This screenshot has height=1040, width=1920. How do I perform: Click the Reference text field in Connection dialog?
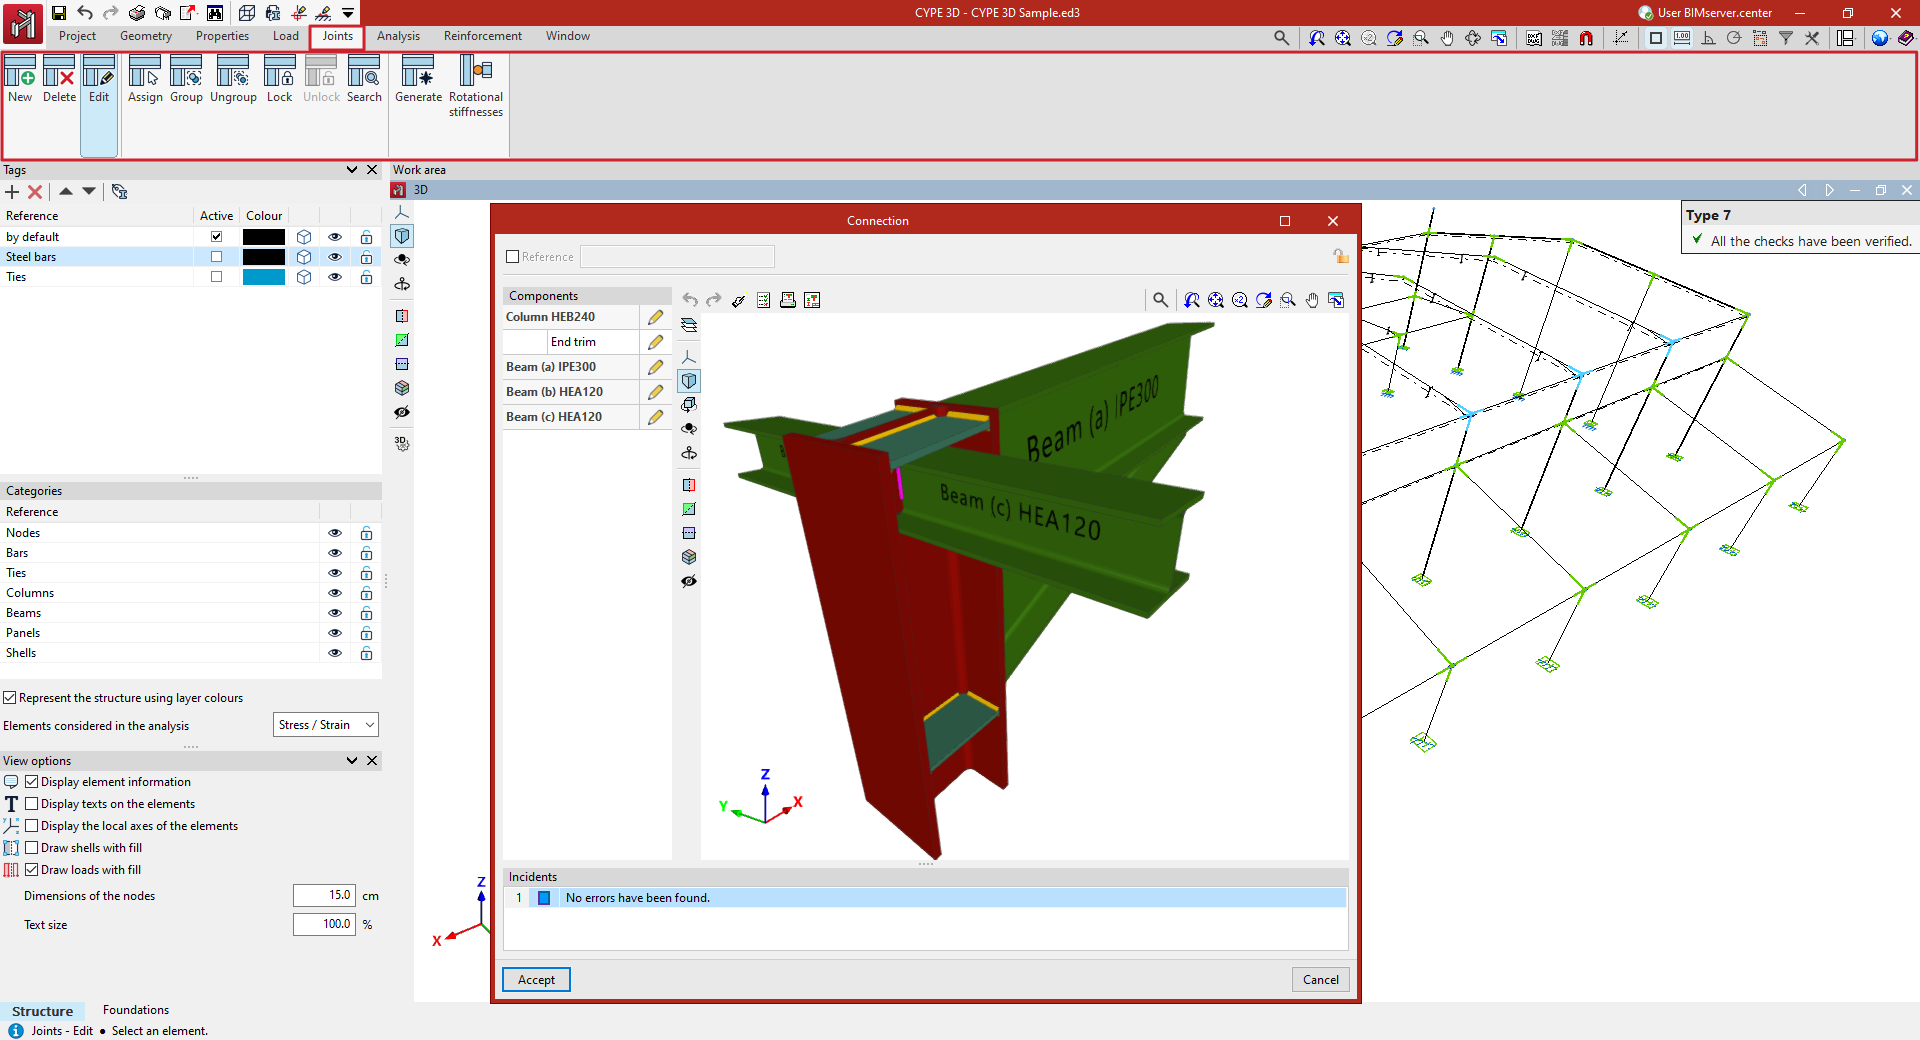click(x=678, y=257)
